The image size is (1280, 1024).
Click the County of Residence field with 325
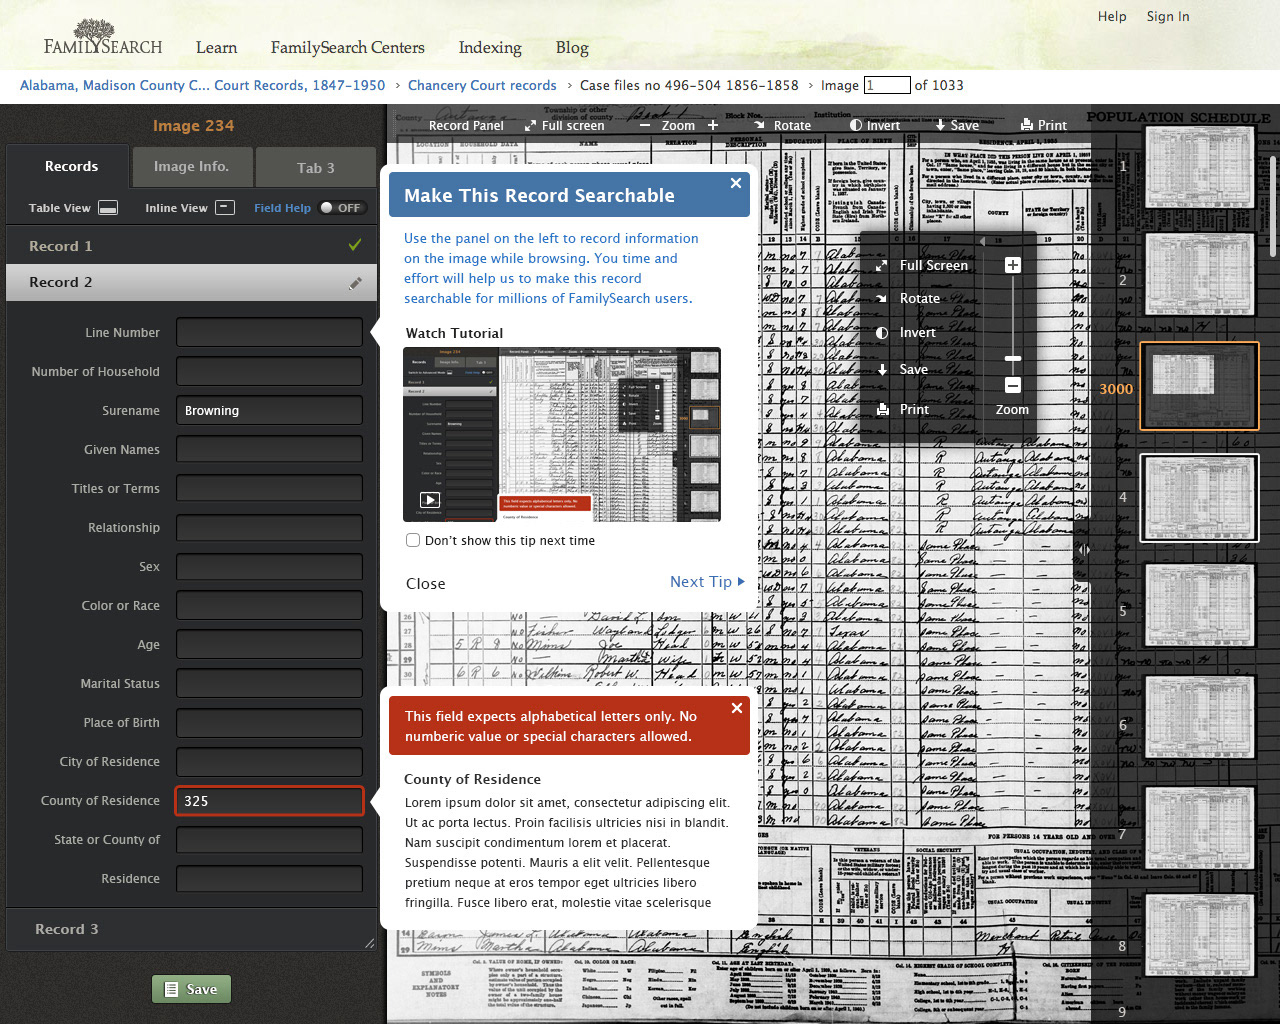269,801
